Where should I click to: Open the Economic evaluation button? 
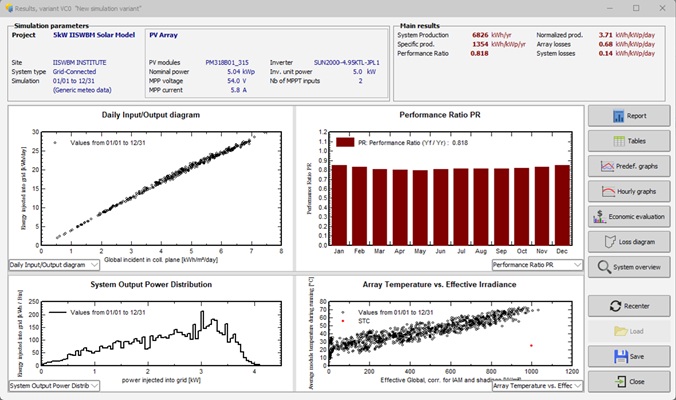coord(629,216)
